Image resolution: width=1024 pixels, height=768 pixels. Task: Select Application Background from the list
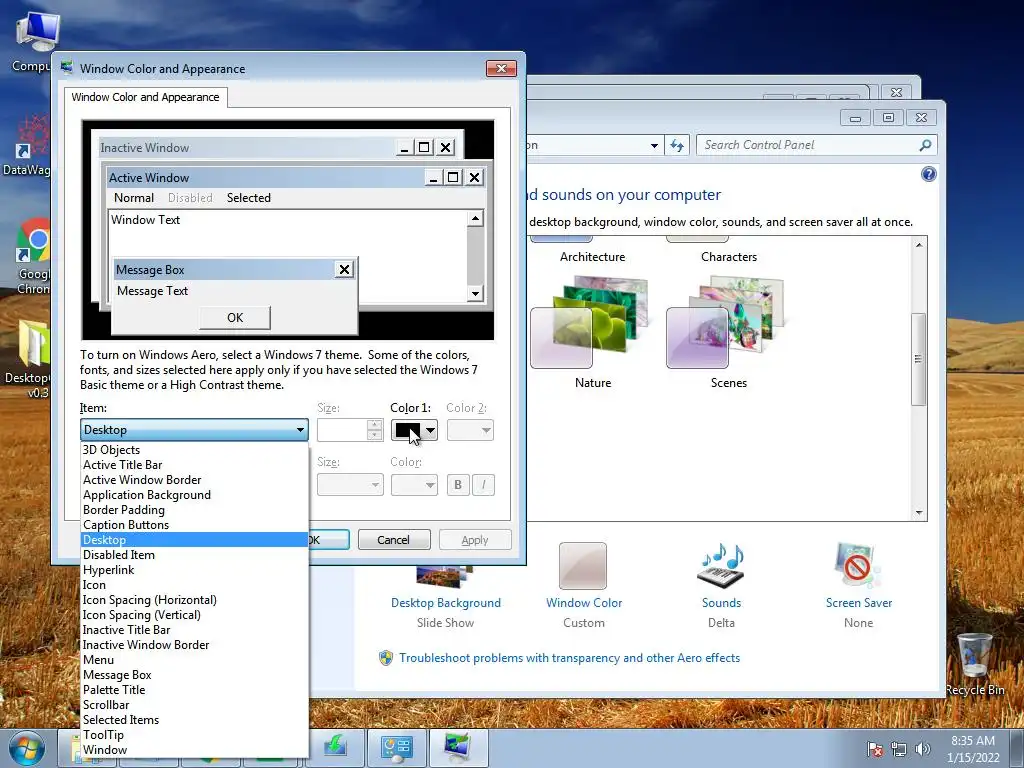click(195, 494)
